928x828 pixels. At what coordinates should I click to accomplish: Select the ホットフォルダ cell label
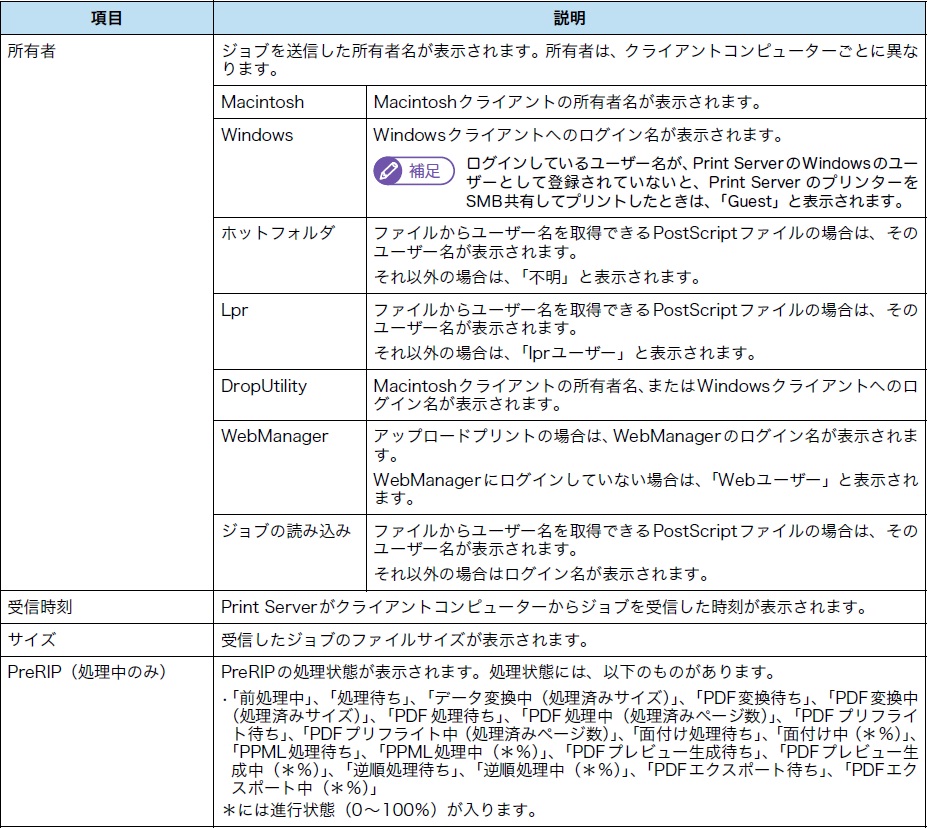tap(278, 232)
